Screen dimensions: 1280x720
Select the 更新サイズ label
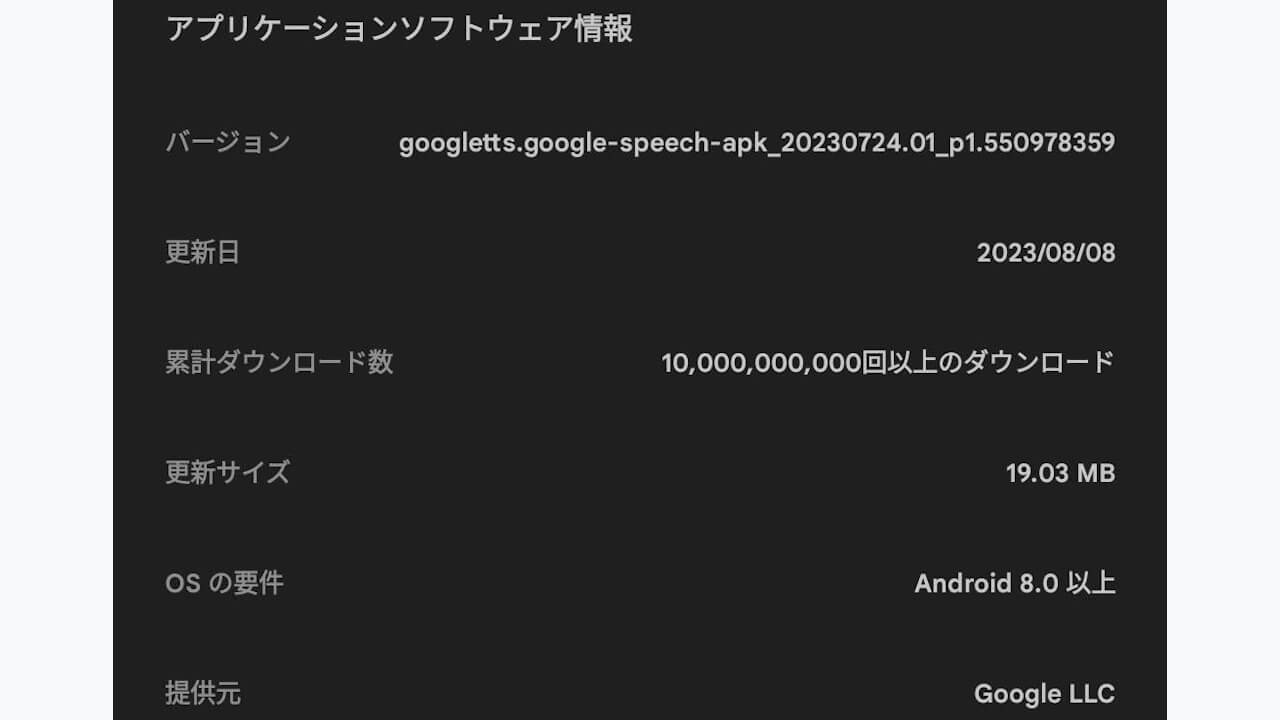229,473
